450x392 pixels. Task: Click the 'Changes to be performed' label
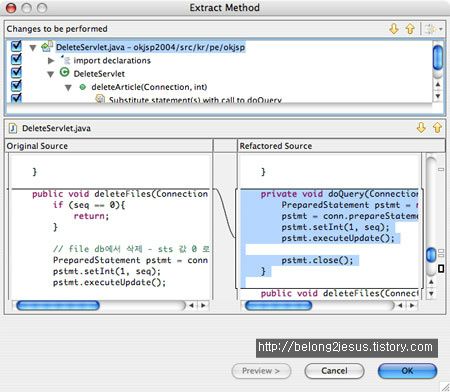pyautogui.click(x=57, y=29)
